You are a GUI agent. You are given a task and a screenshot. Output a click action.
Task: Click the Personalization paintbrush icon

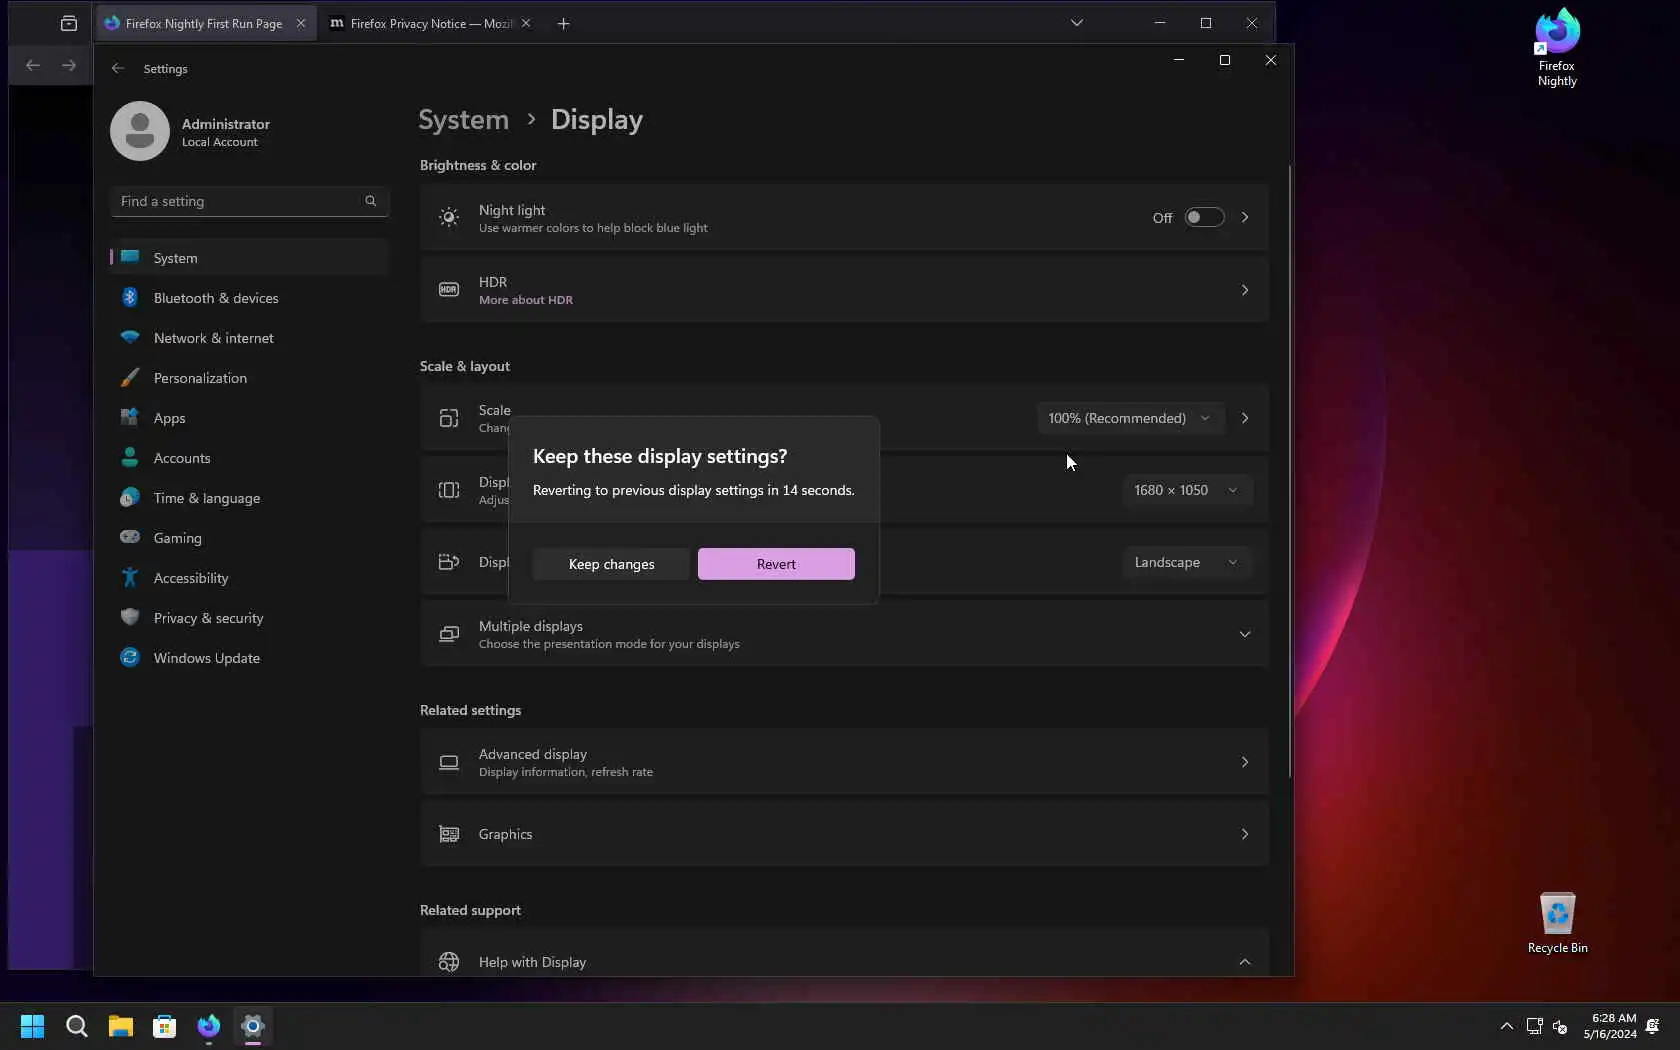130,378
